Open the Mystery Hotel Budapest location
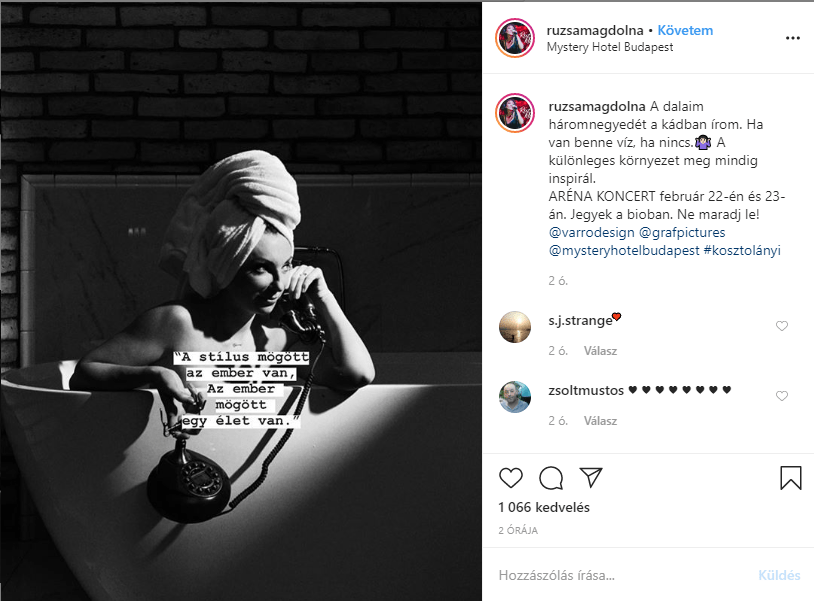The width and height of the screenshot is (814, 601). [x=610, y=47]
